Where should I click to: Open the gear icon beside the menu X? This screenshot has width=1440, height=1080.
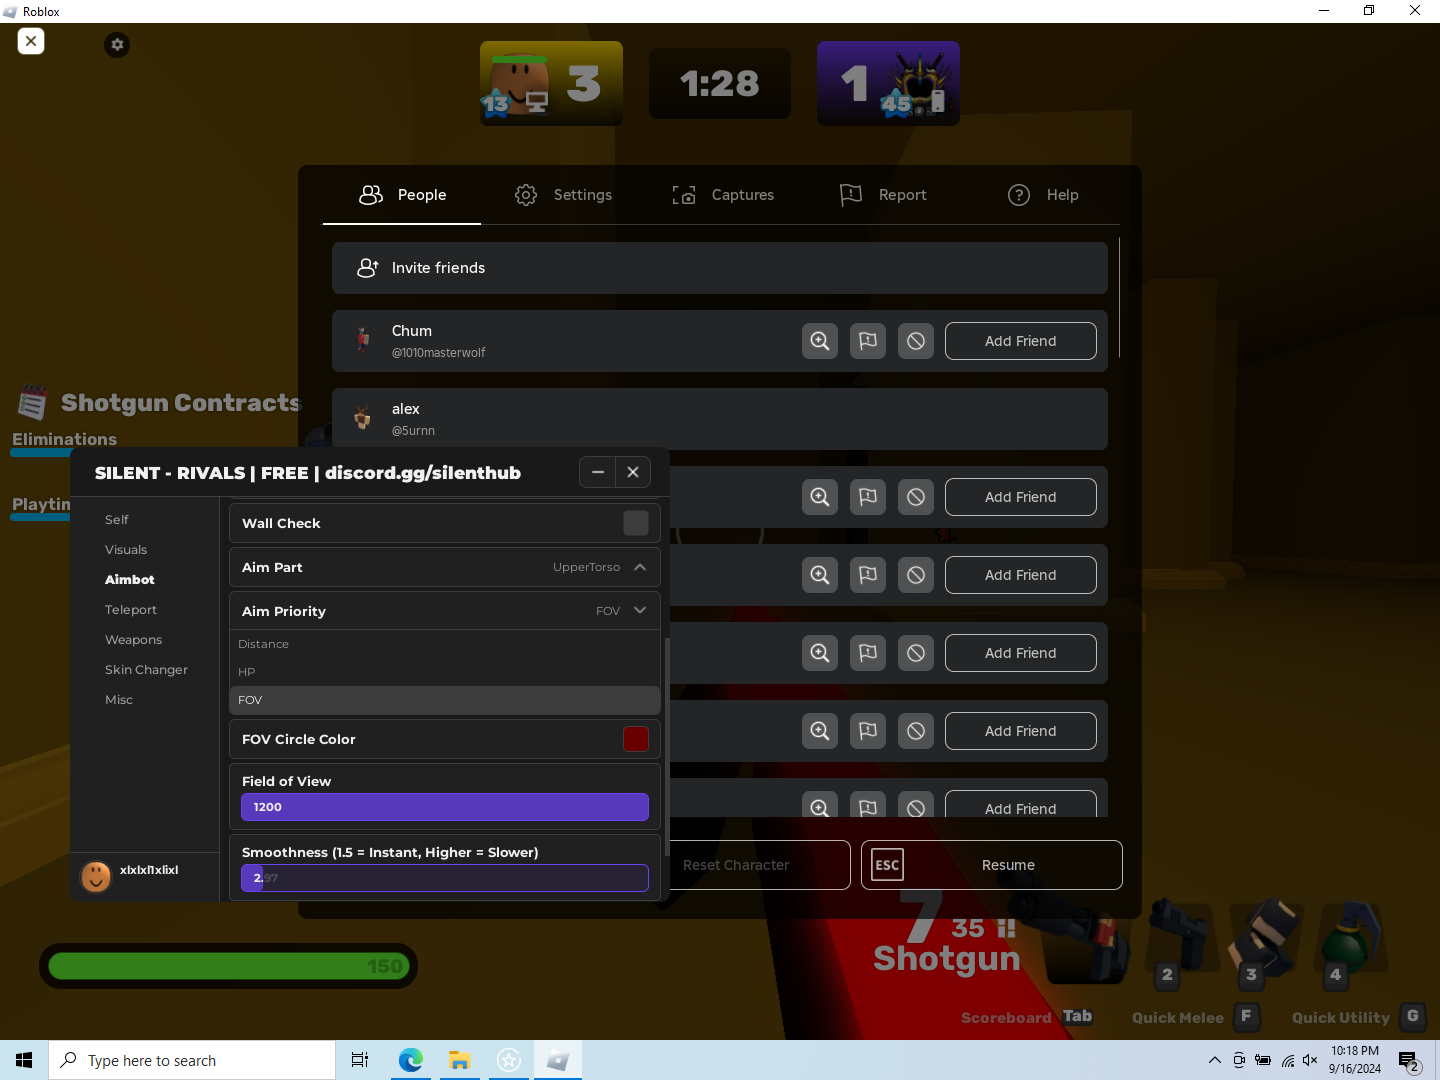117,44
